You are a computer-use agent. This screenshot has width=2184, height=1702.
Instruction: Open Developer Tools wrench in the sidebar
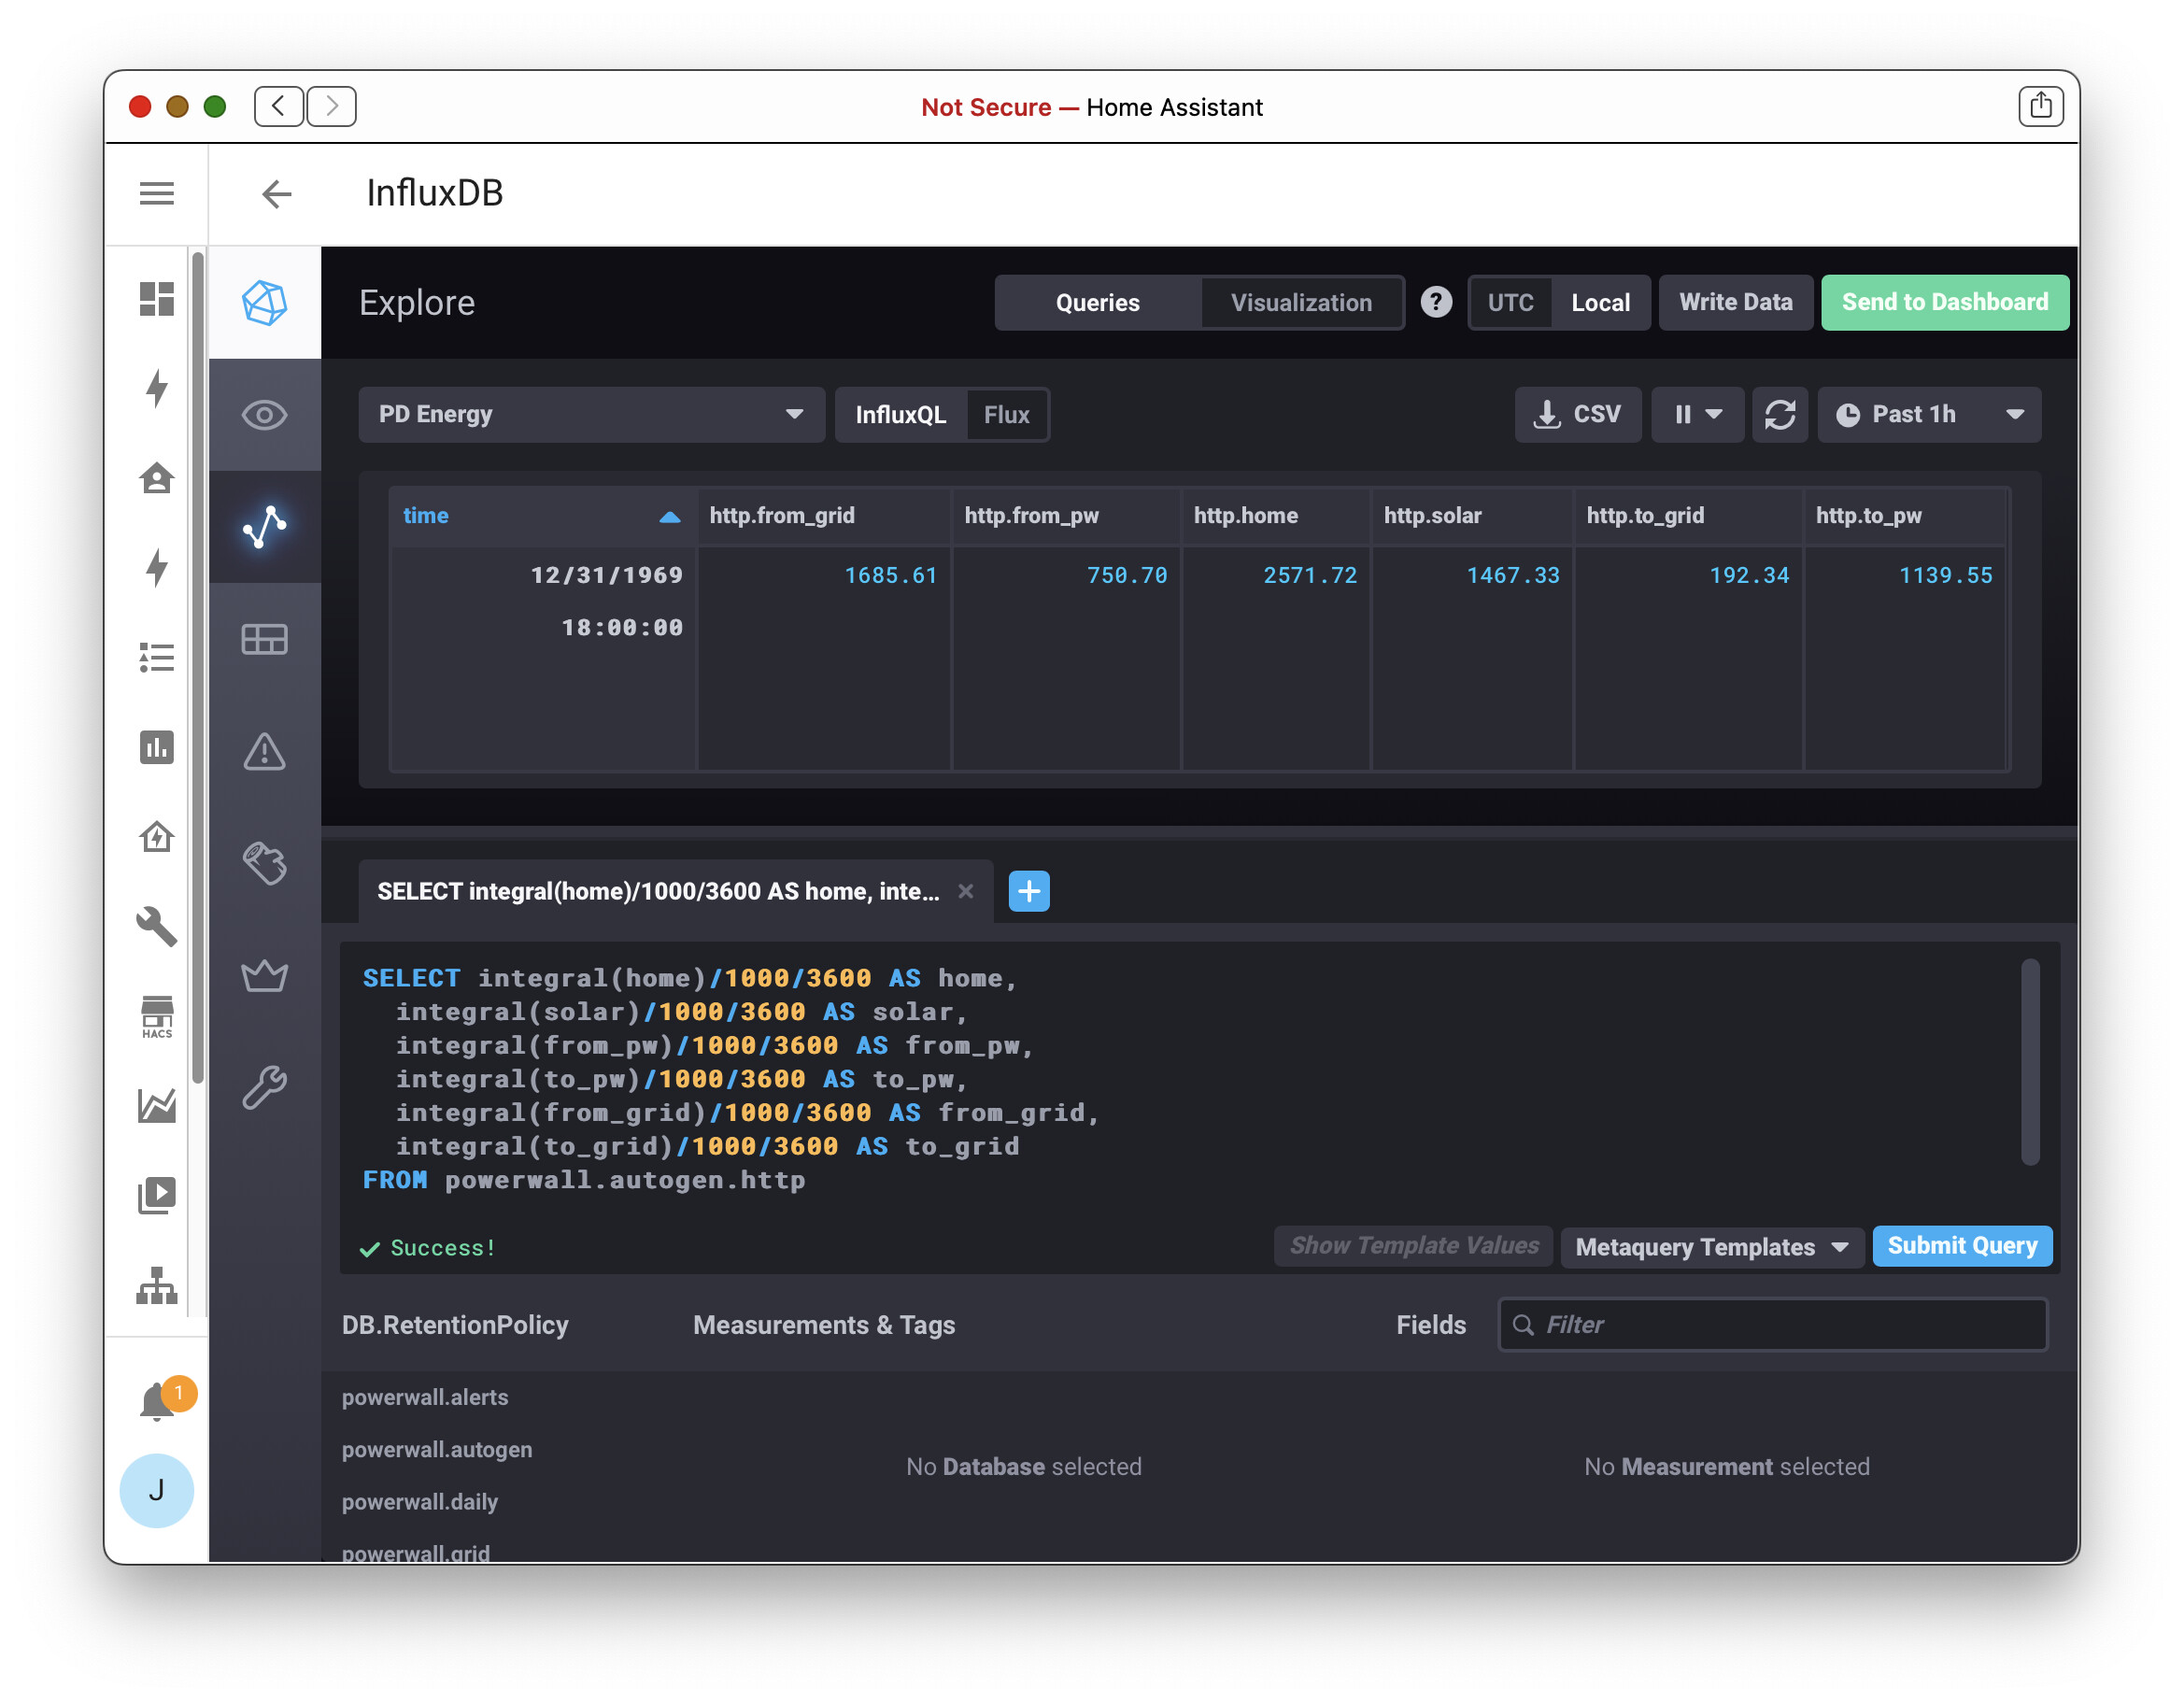157,927
